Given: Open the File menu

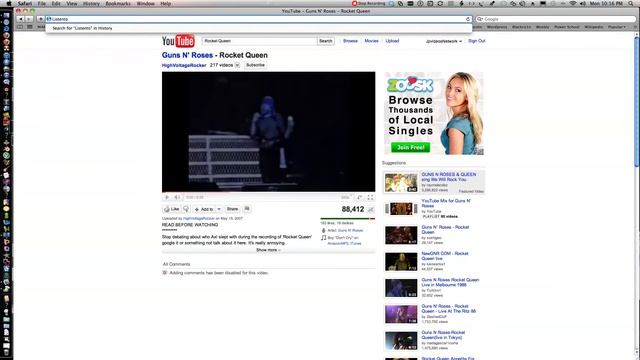Looking at the screenshot, I should pos(42,3).
